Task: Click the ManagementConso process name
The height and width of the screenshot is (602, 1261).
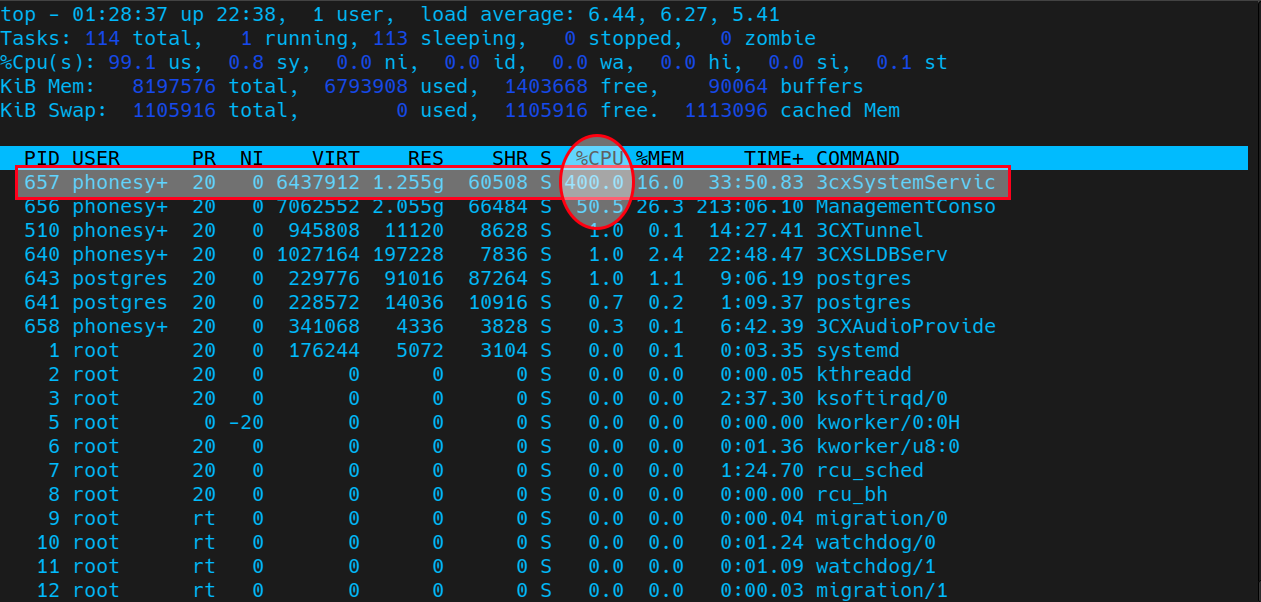Action: click(x=905, y=207)
